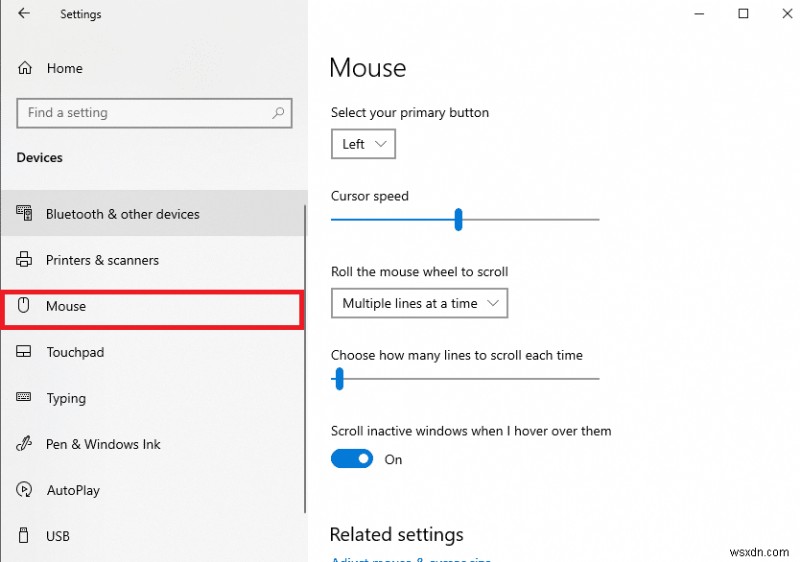Click the search magnifier icon
Viewport: 800px width, 562px height.
pyautogui.click(x=278, y=113)
